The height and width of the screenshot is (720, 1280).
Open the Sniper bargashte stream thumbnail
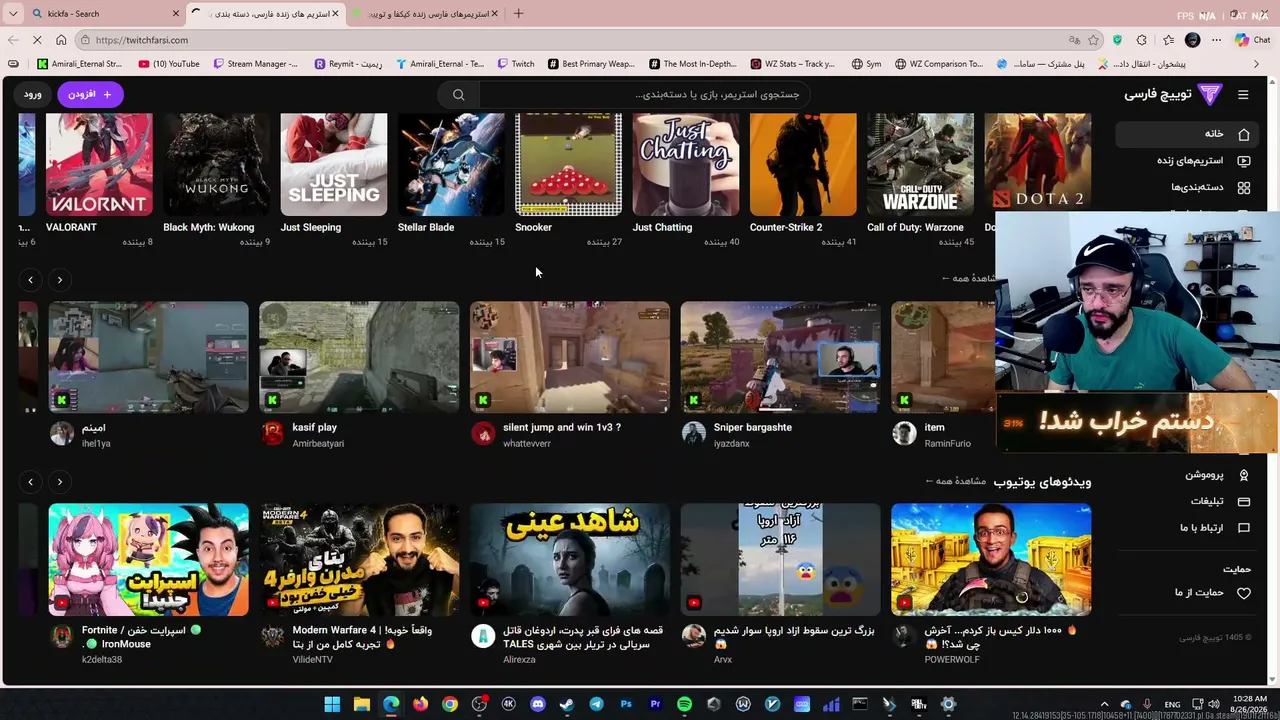781,357
